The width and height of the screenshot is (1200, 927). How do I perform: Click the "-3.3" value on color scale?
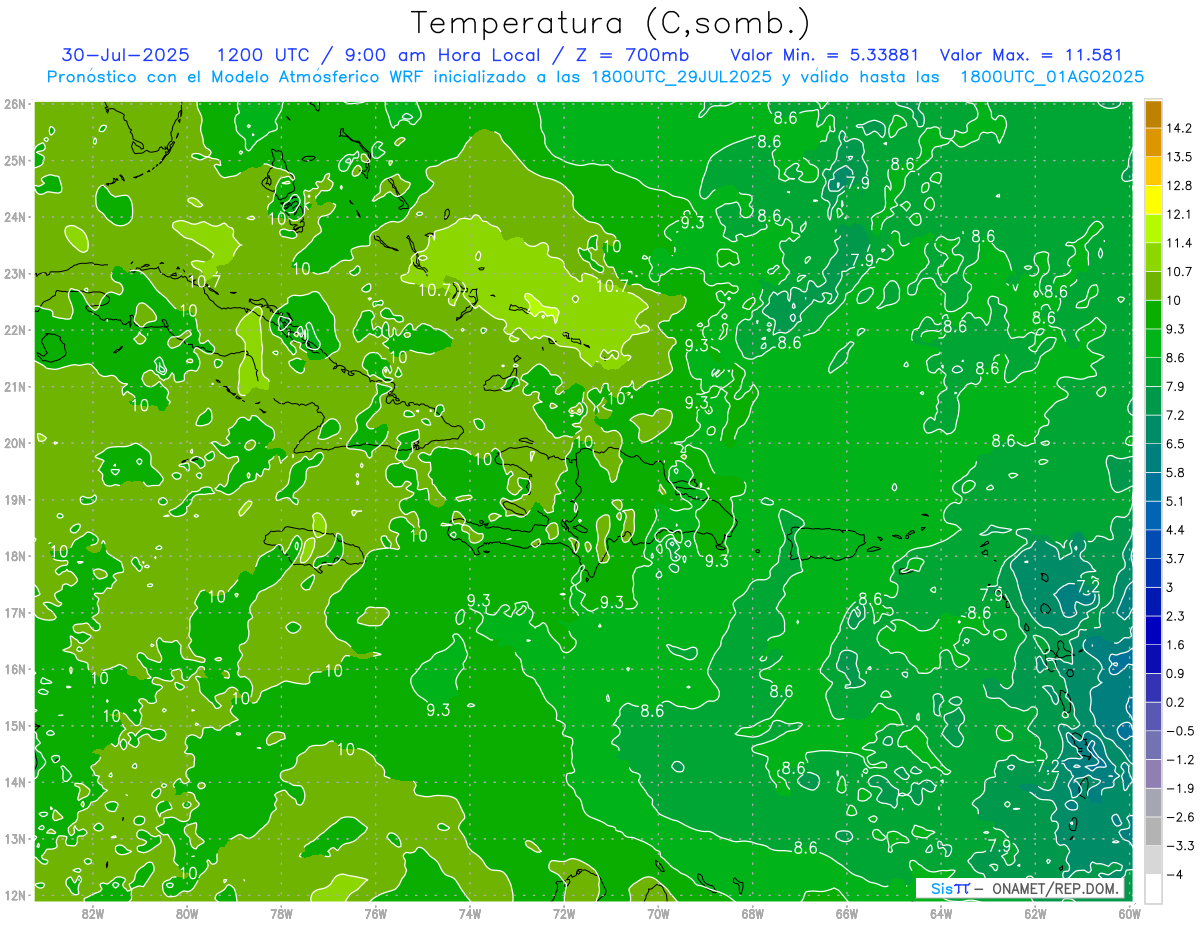click(x=1180, y=846)
